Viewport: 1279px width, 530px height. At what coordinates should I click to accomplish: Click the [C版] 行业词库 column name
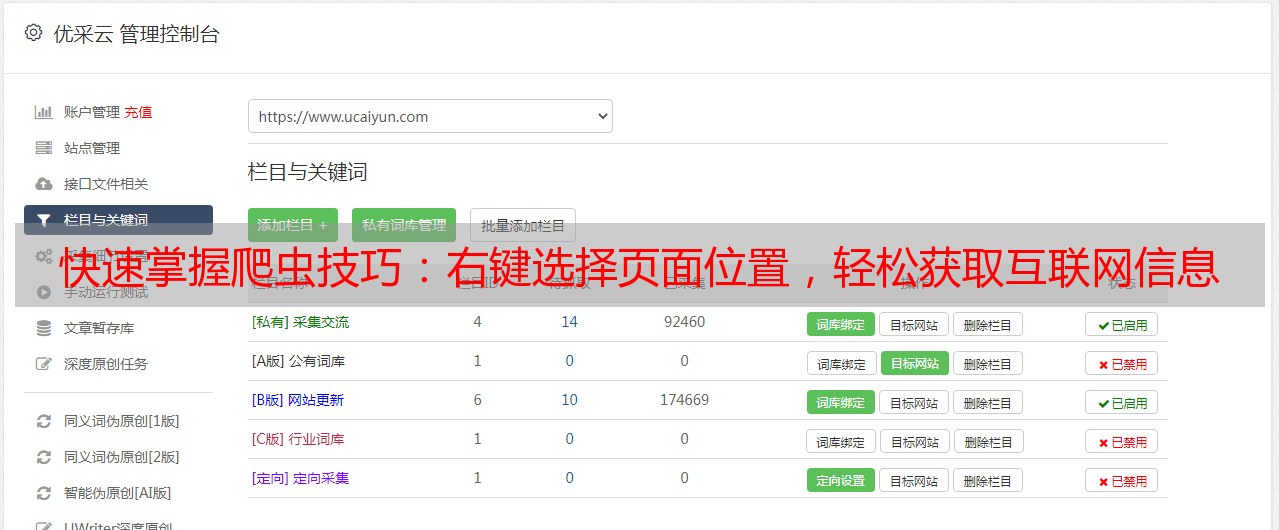[298, 439]
